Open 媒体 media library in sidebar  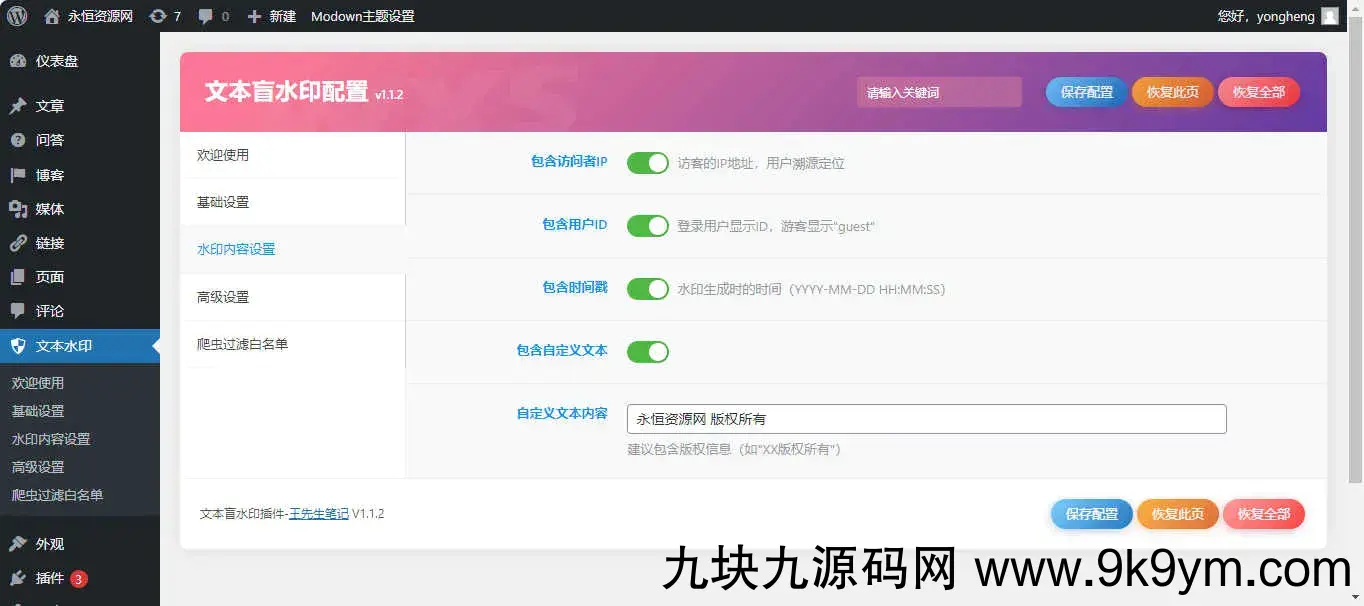point(49,209)
